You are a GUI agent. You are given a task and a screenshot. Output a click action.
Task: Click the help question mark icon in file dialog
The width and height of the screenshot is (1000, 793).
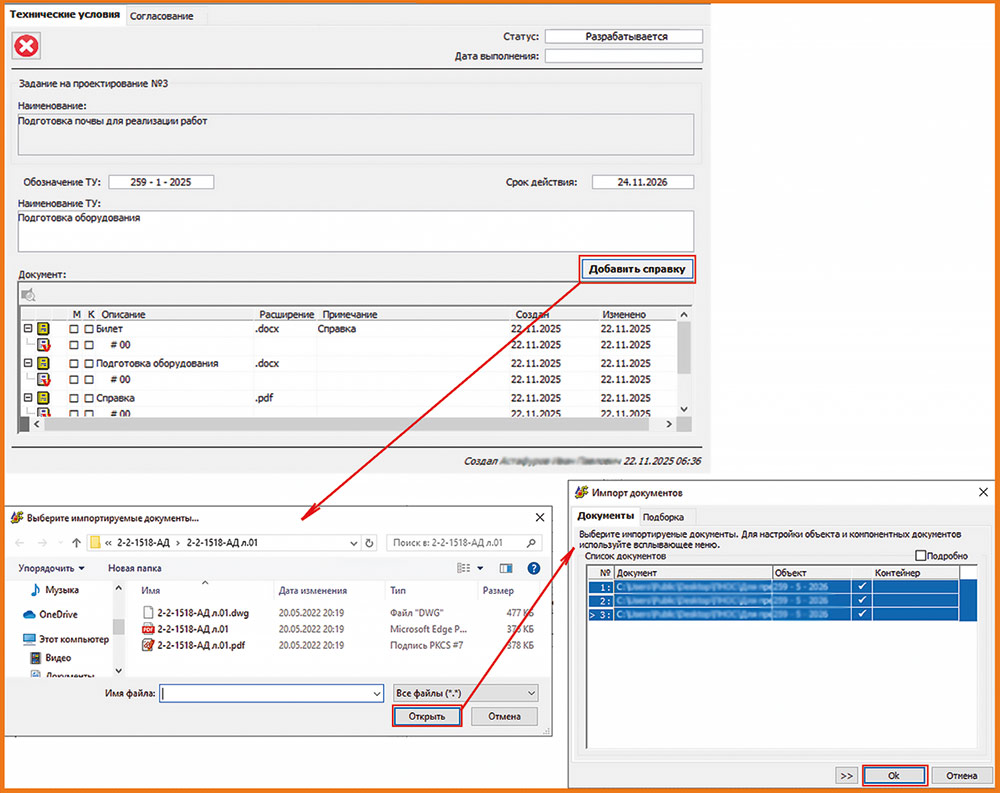pos(534,568)
